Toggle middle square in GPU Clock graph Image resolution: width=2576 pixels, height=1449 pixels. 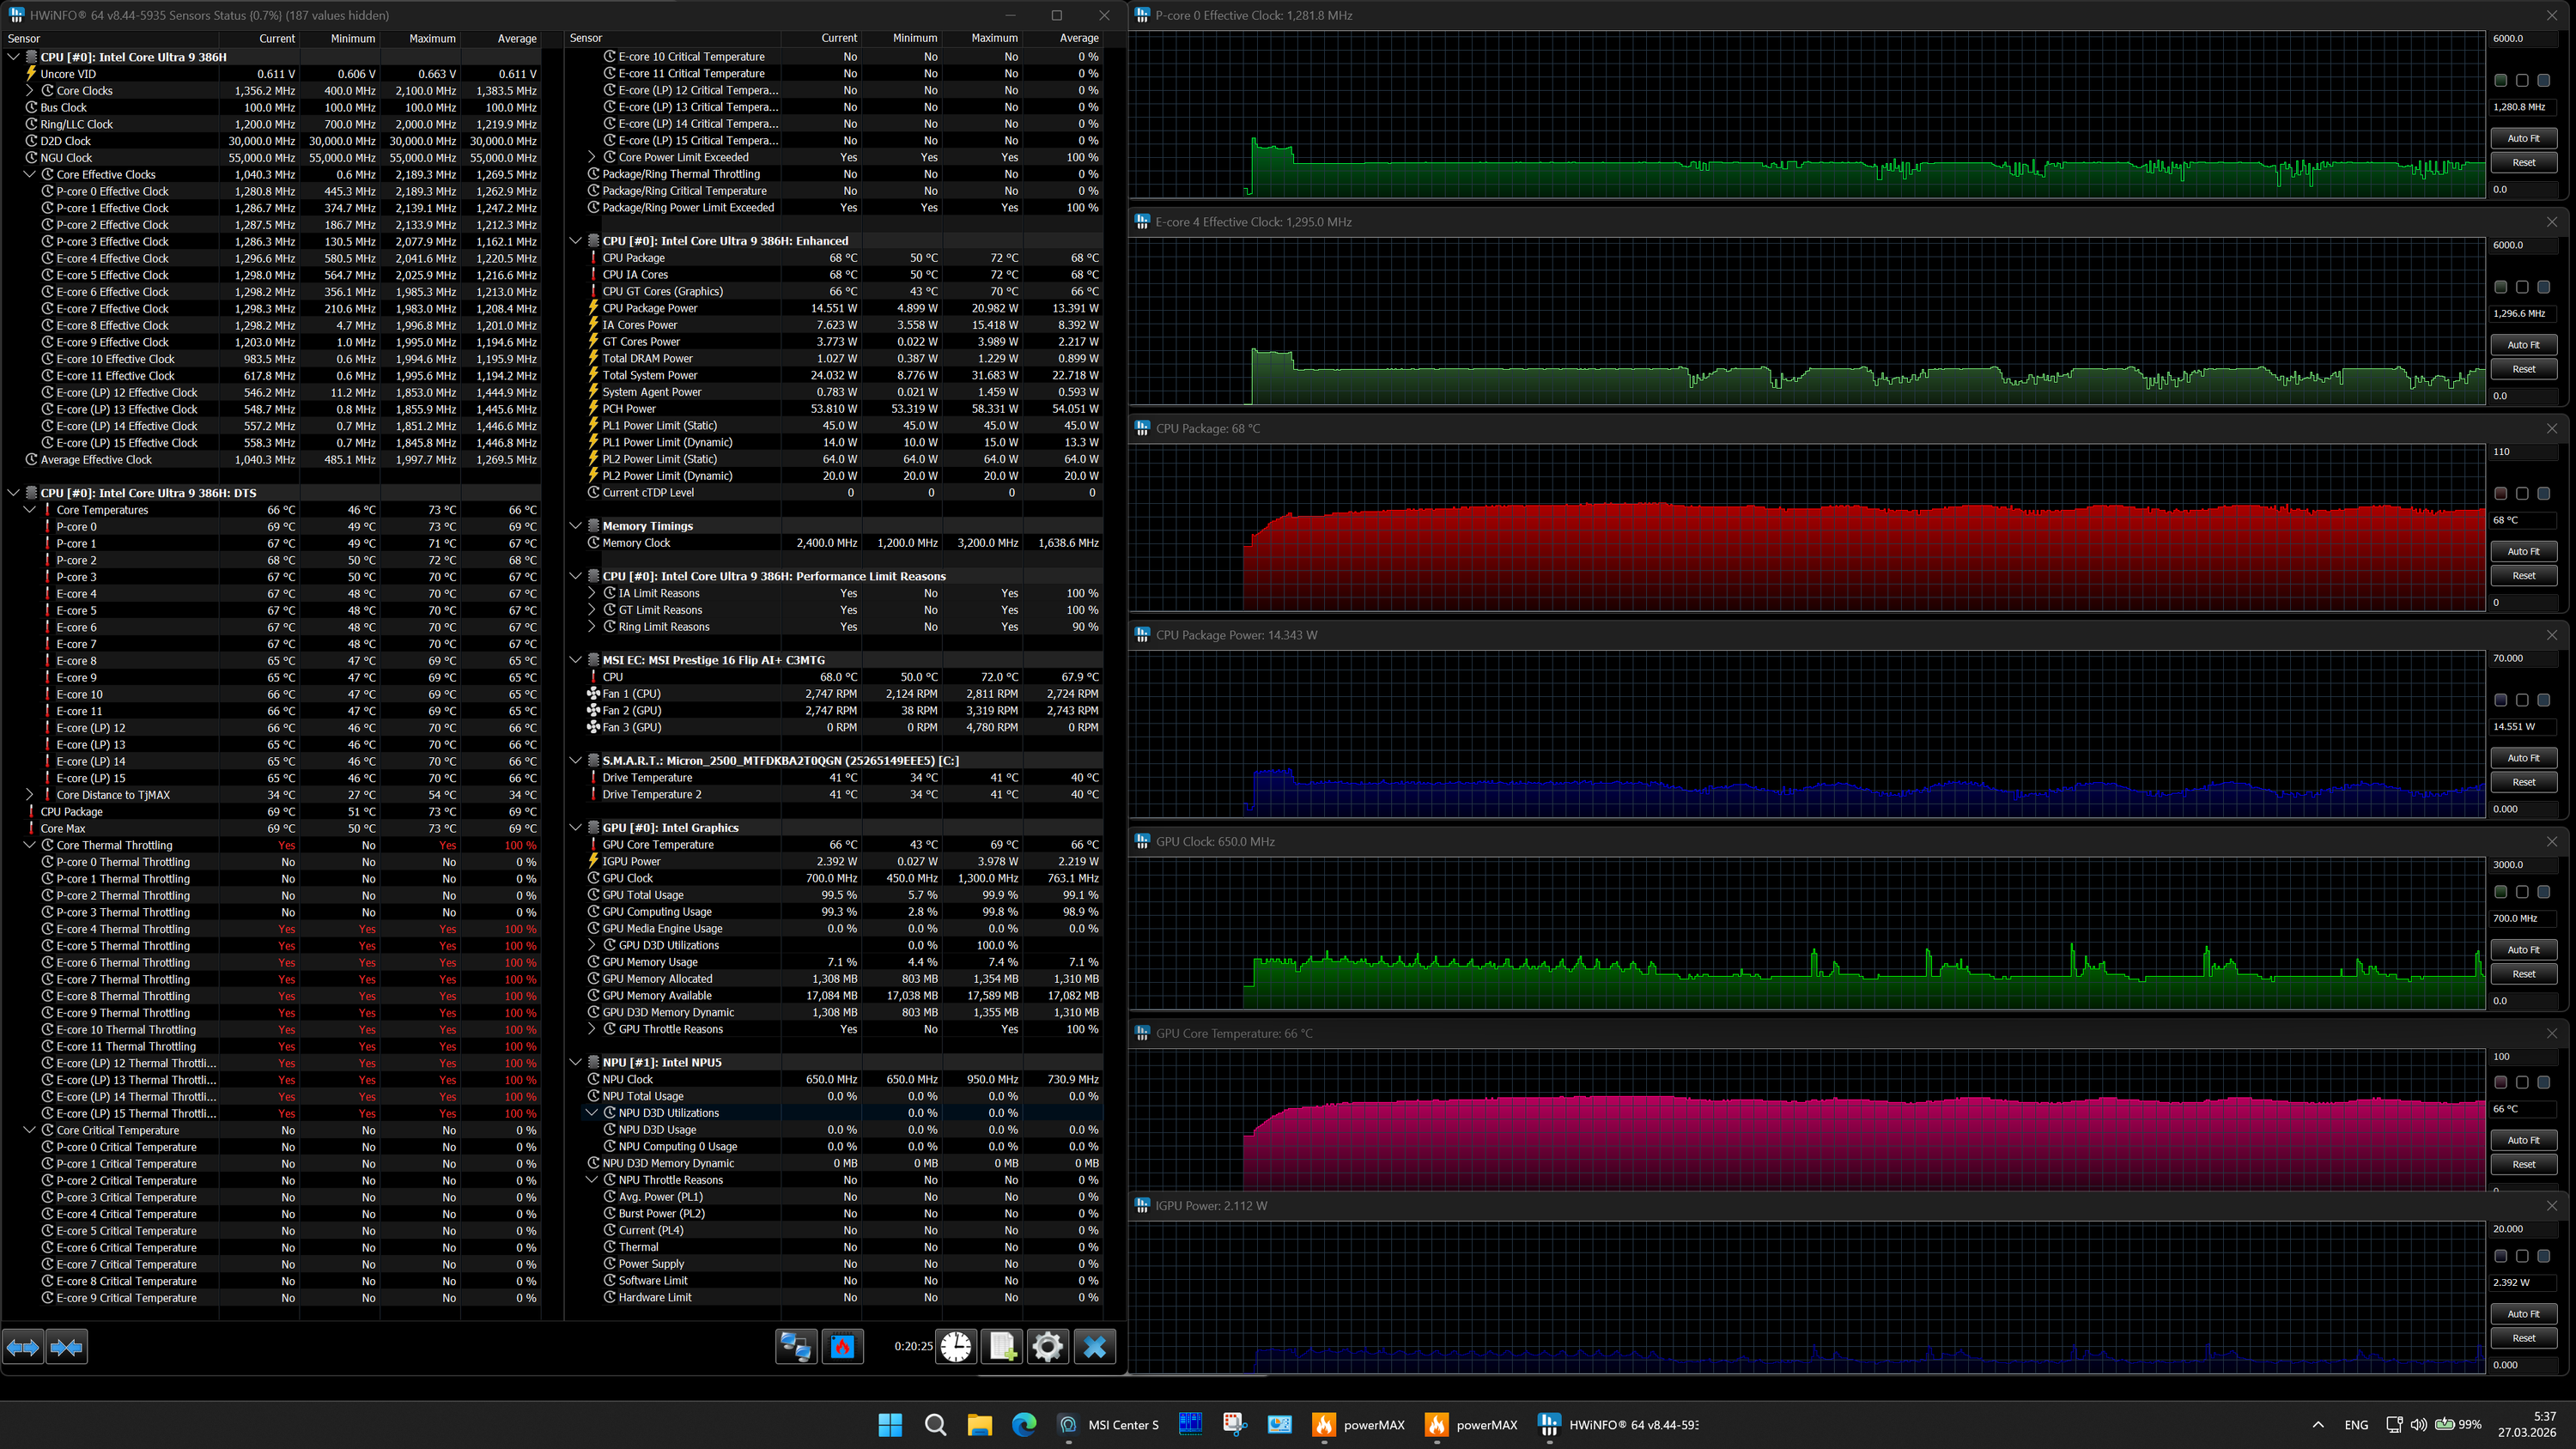[x=2522, y=892]
